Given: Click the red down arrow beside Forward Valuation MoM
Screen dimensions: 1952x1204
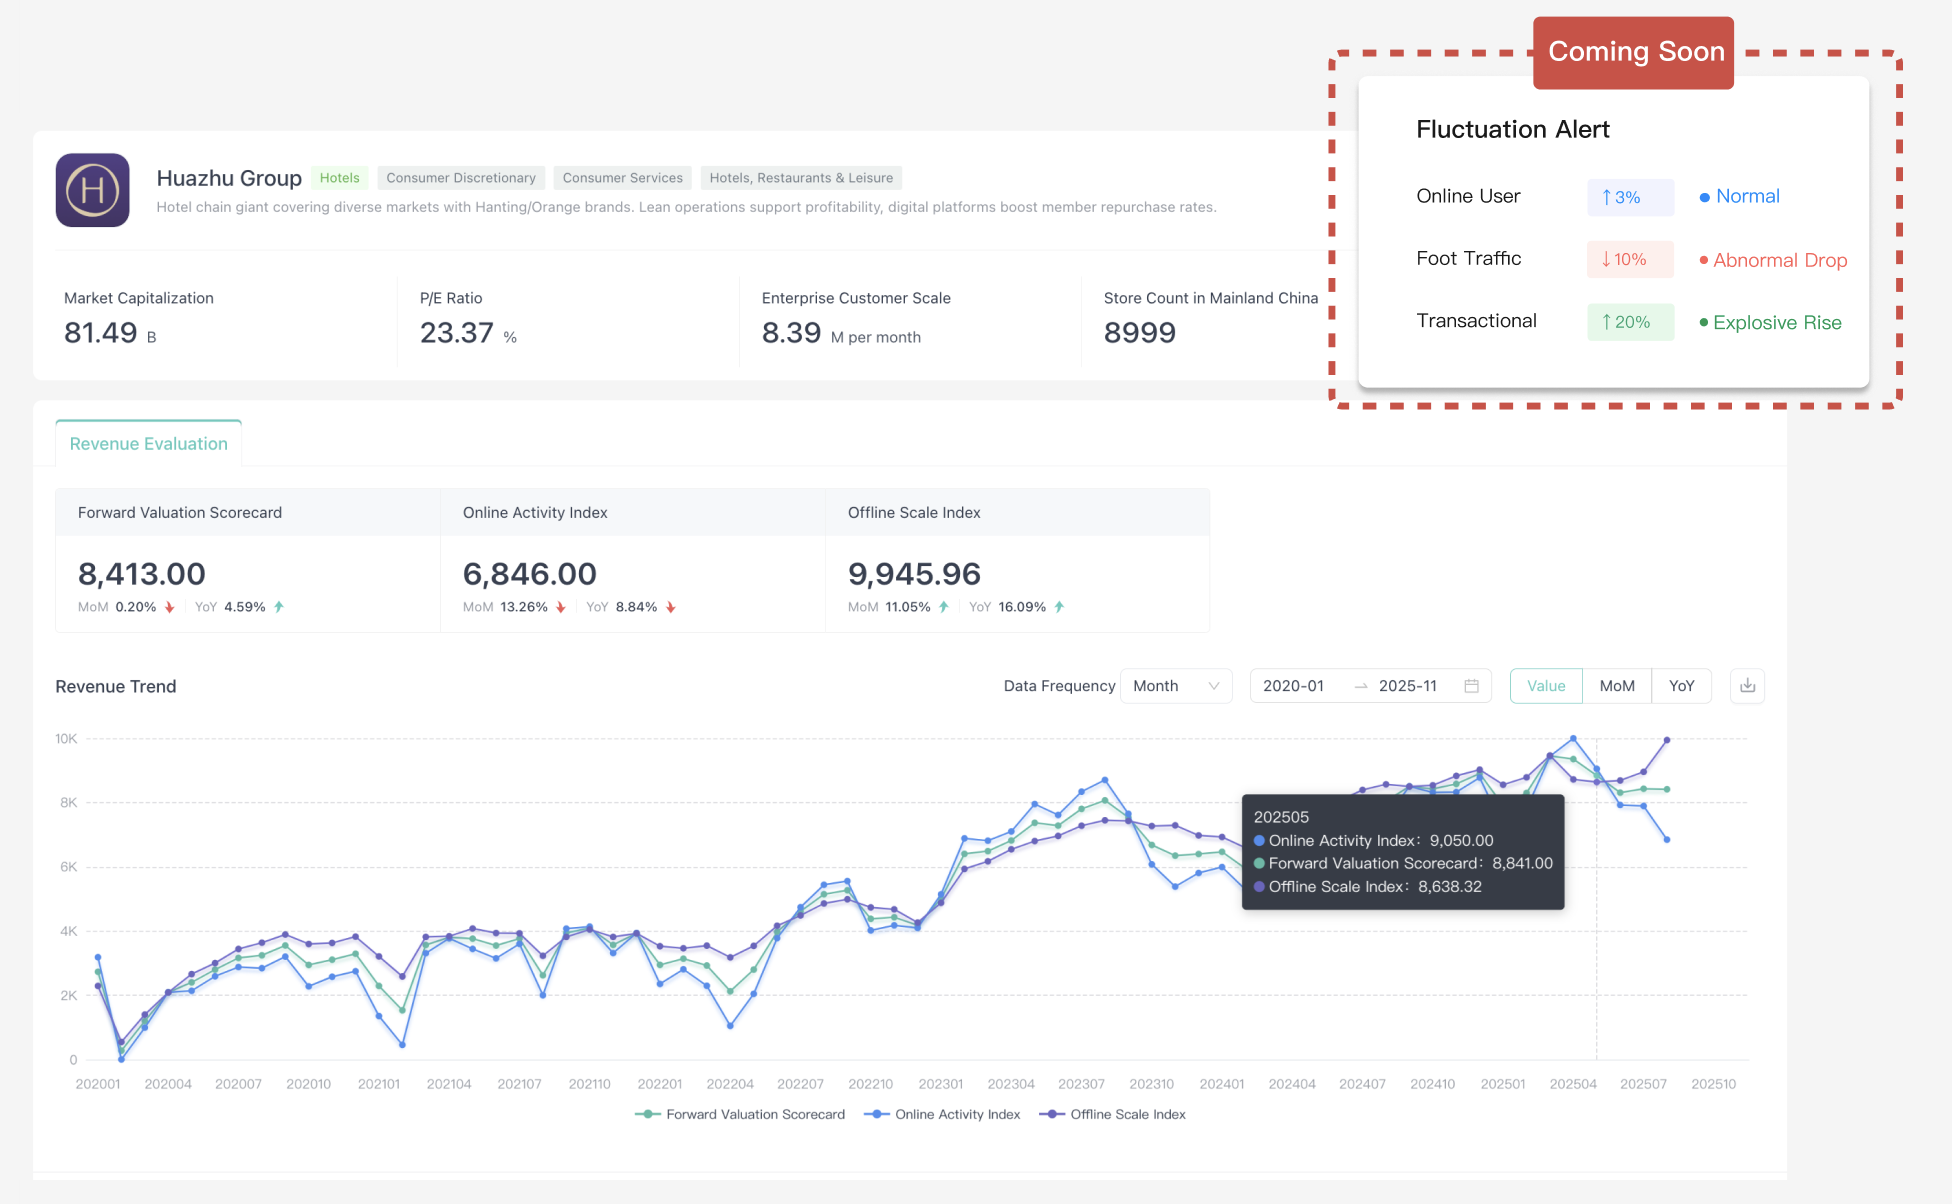Looking at the screenshot, I should click(168, 606).
